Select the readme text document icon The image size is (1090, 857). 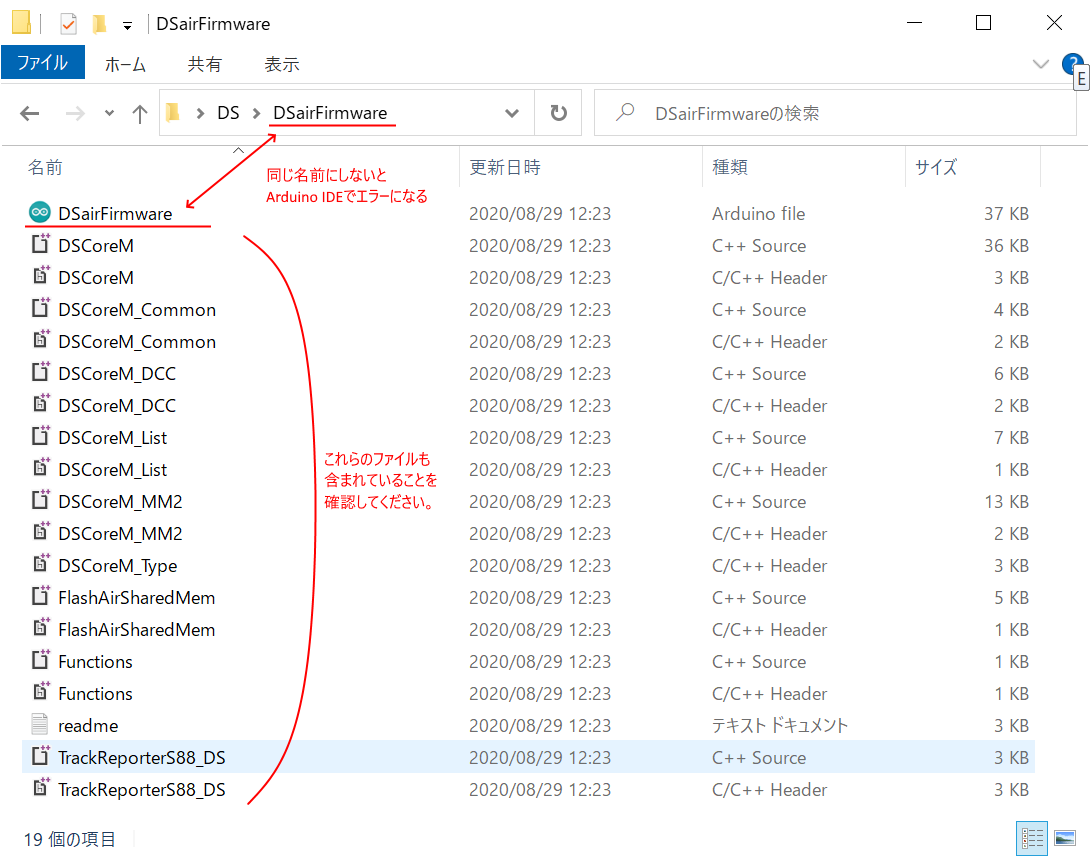tap(40, 724)
